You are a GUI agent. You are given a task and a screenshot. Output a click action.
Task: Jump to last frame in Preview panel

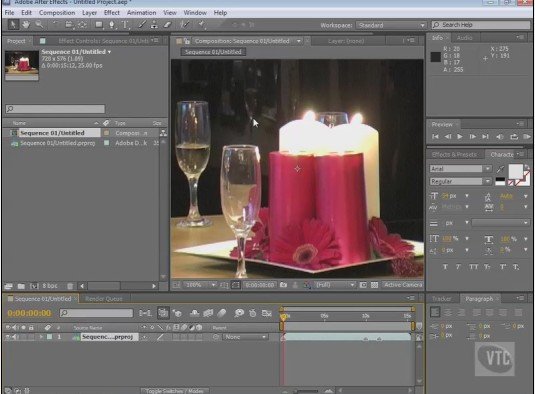(x=485, y=136)
